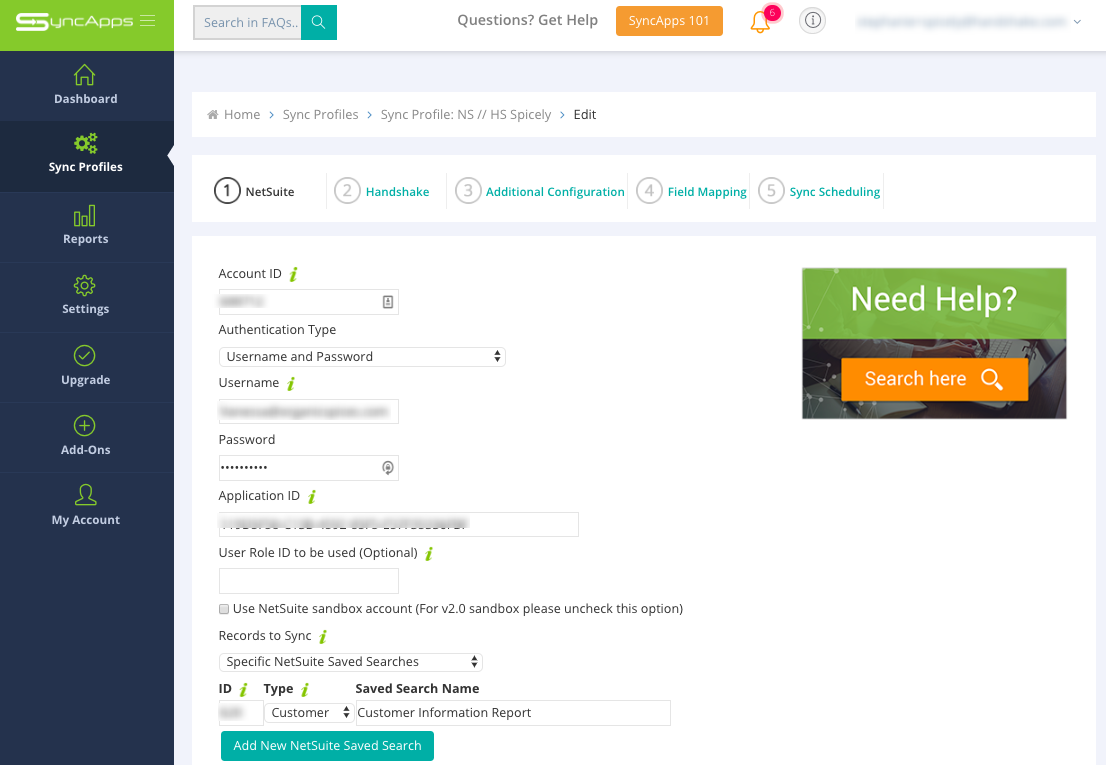Click the ID column info icon
Image resolution: width=1106 pixels, height=765 pixels.
pos(243,690)
